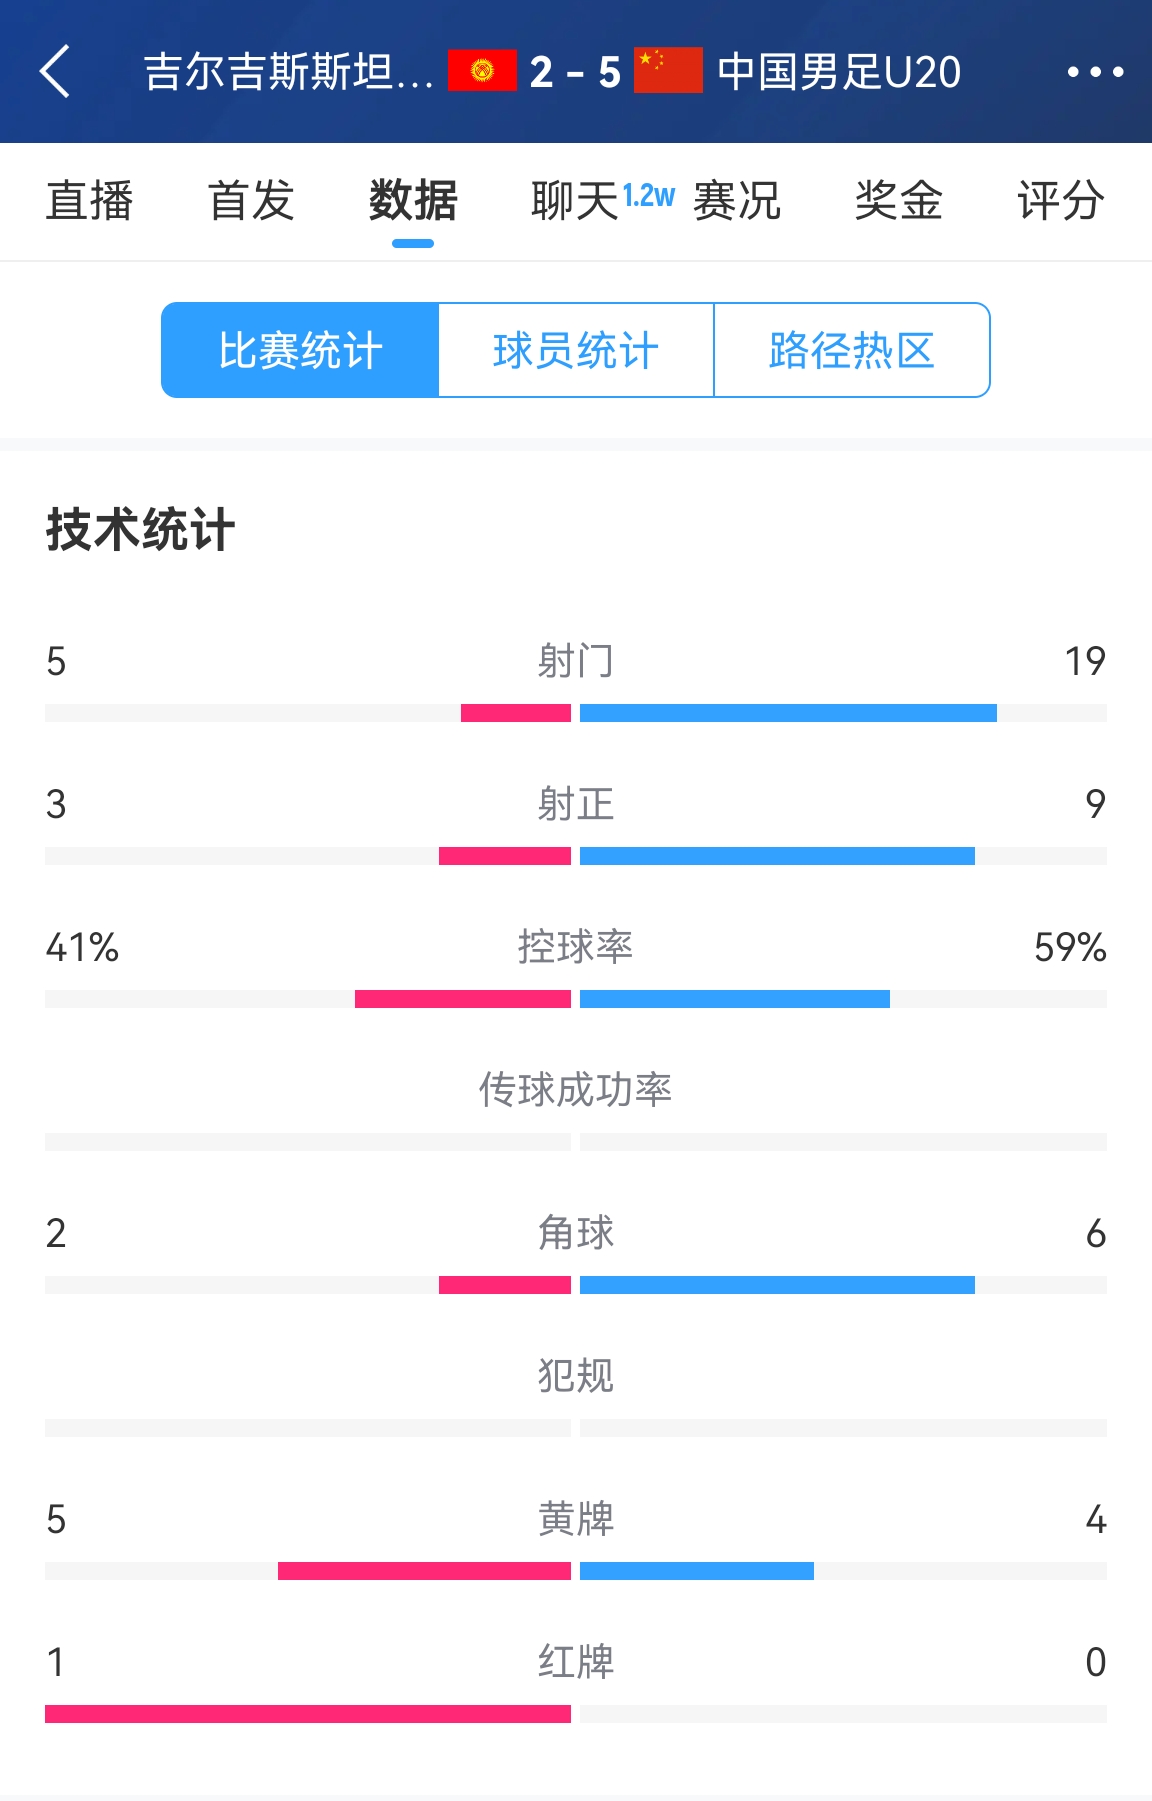The image size is (1152, 1801).
Task: Switch to the 直播 live tab
Action: (x=90, y=202)
